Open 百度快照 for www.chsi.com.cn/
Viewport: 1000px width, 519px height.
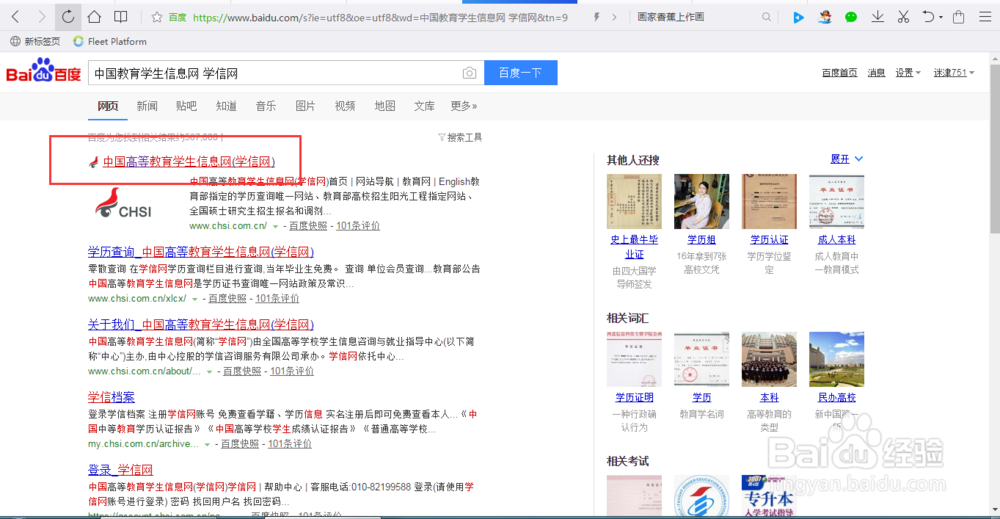pos(308,226)
